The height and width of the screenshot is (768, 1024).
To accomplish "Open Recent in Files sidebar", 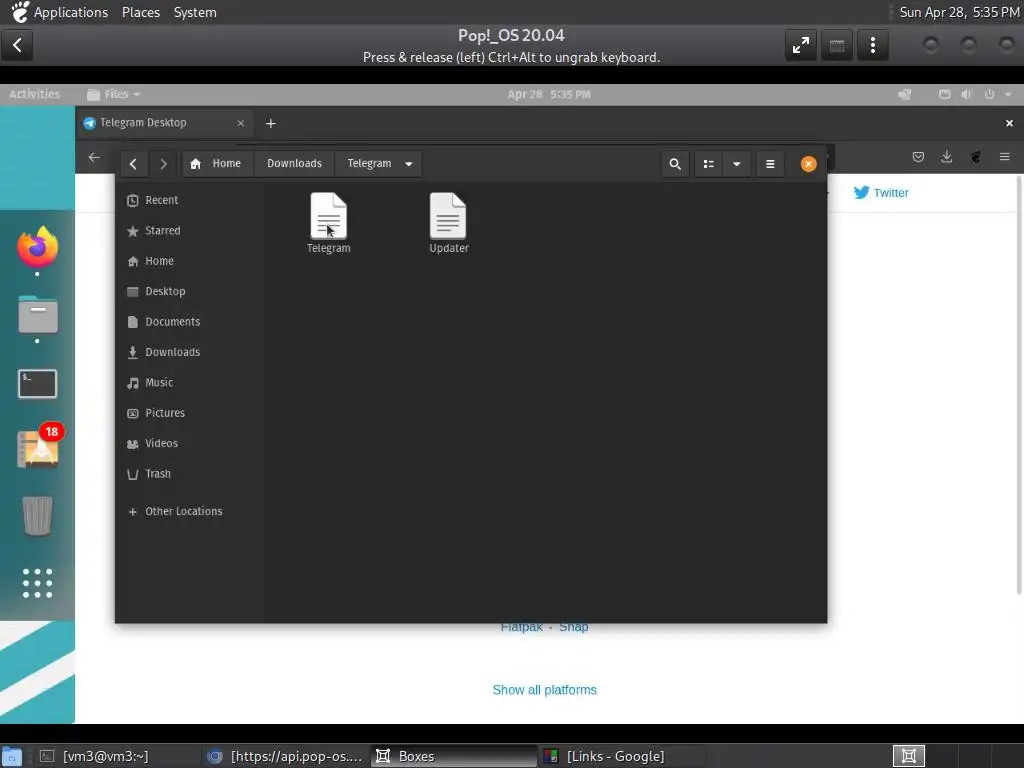I will (189, 200).
